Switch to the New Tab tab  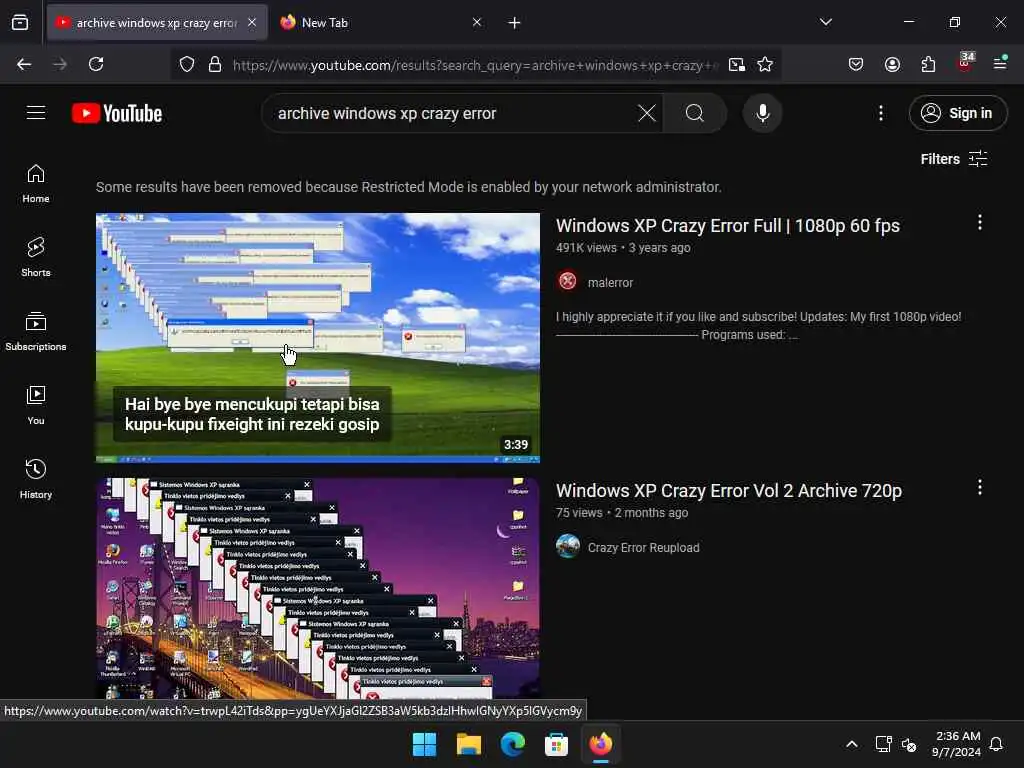click(x=381, y=23)
